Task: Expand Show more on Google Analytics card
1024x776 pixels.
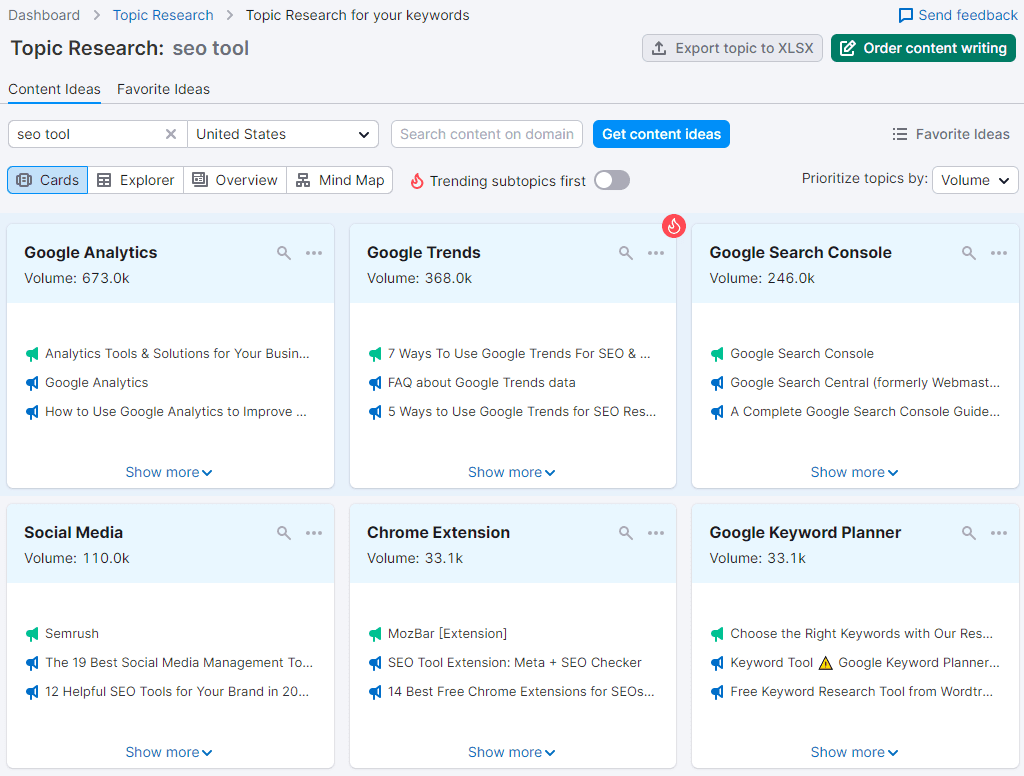Action: pyautogui.click(x=169, y=472)
